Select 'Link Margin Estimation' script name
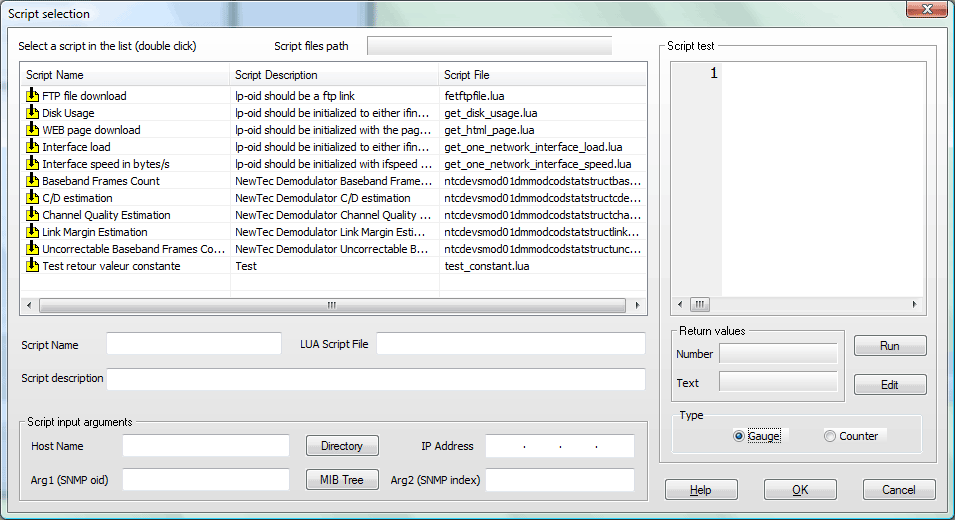The image size is (955, 520). (x=94, y=232)
